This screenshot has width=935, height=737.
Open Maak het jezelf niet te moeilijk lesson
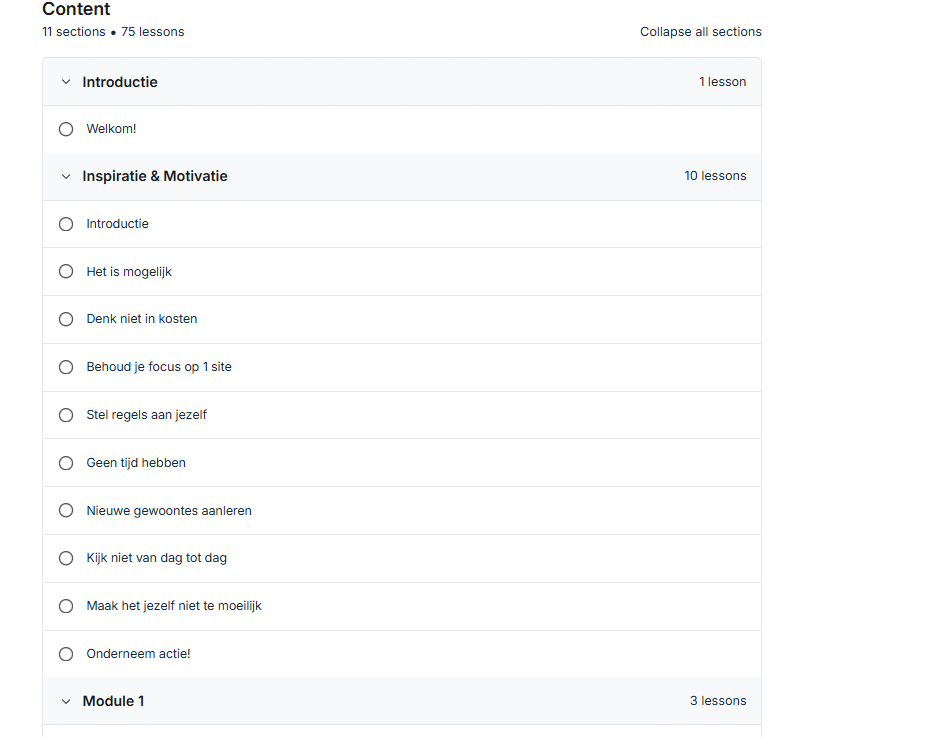(174, 606)
